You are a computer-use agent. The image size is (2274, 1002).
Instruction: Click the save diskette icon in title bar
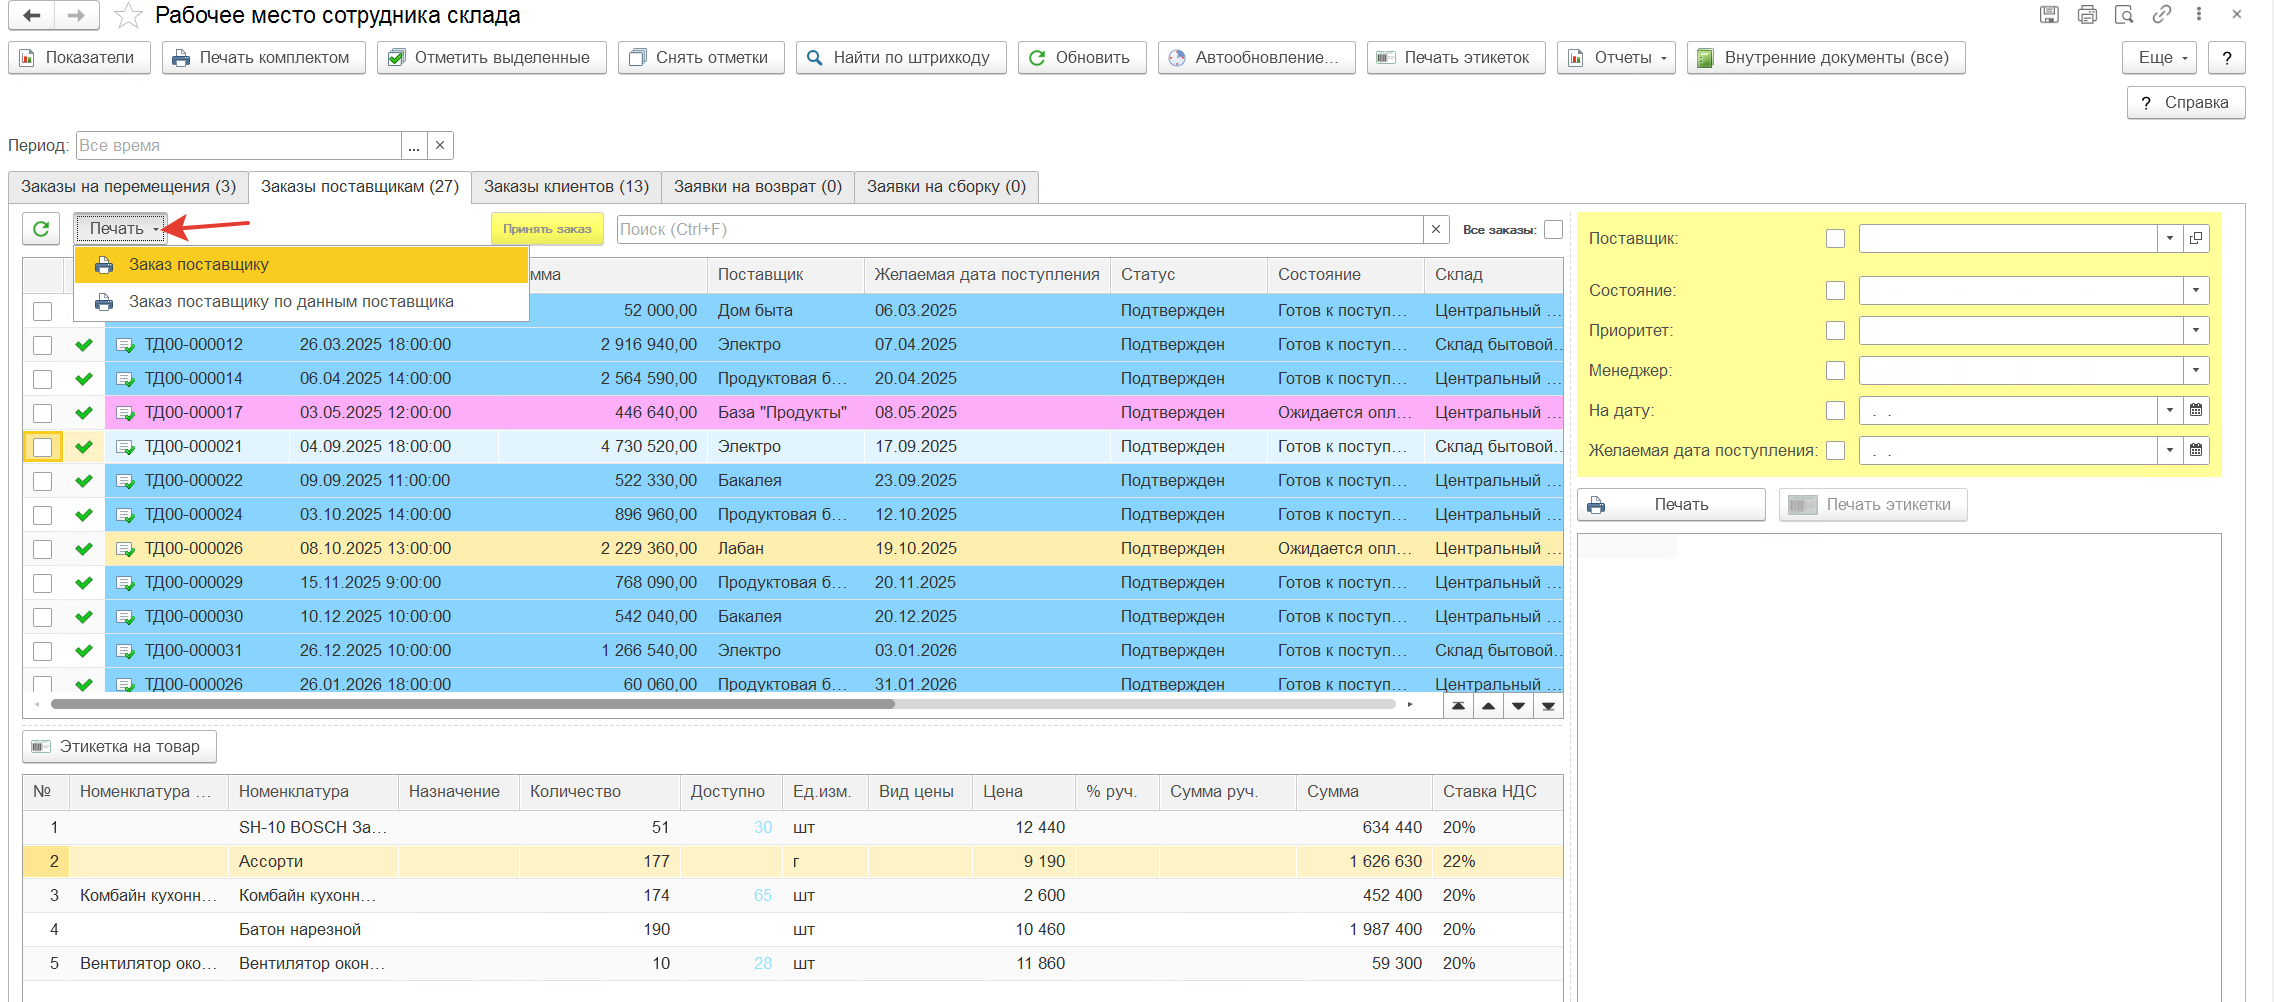click(x=2049, y=14)
